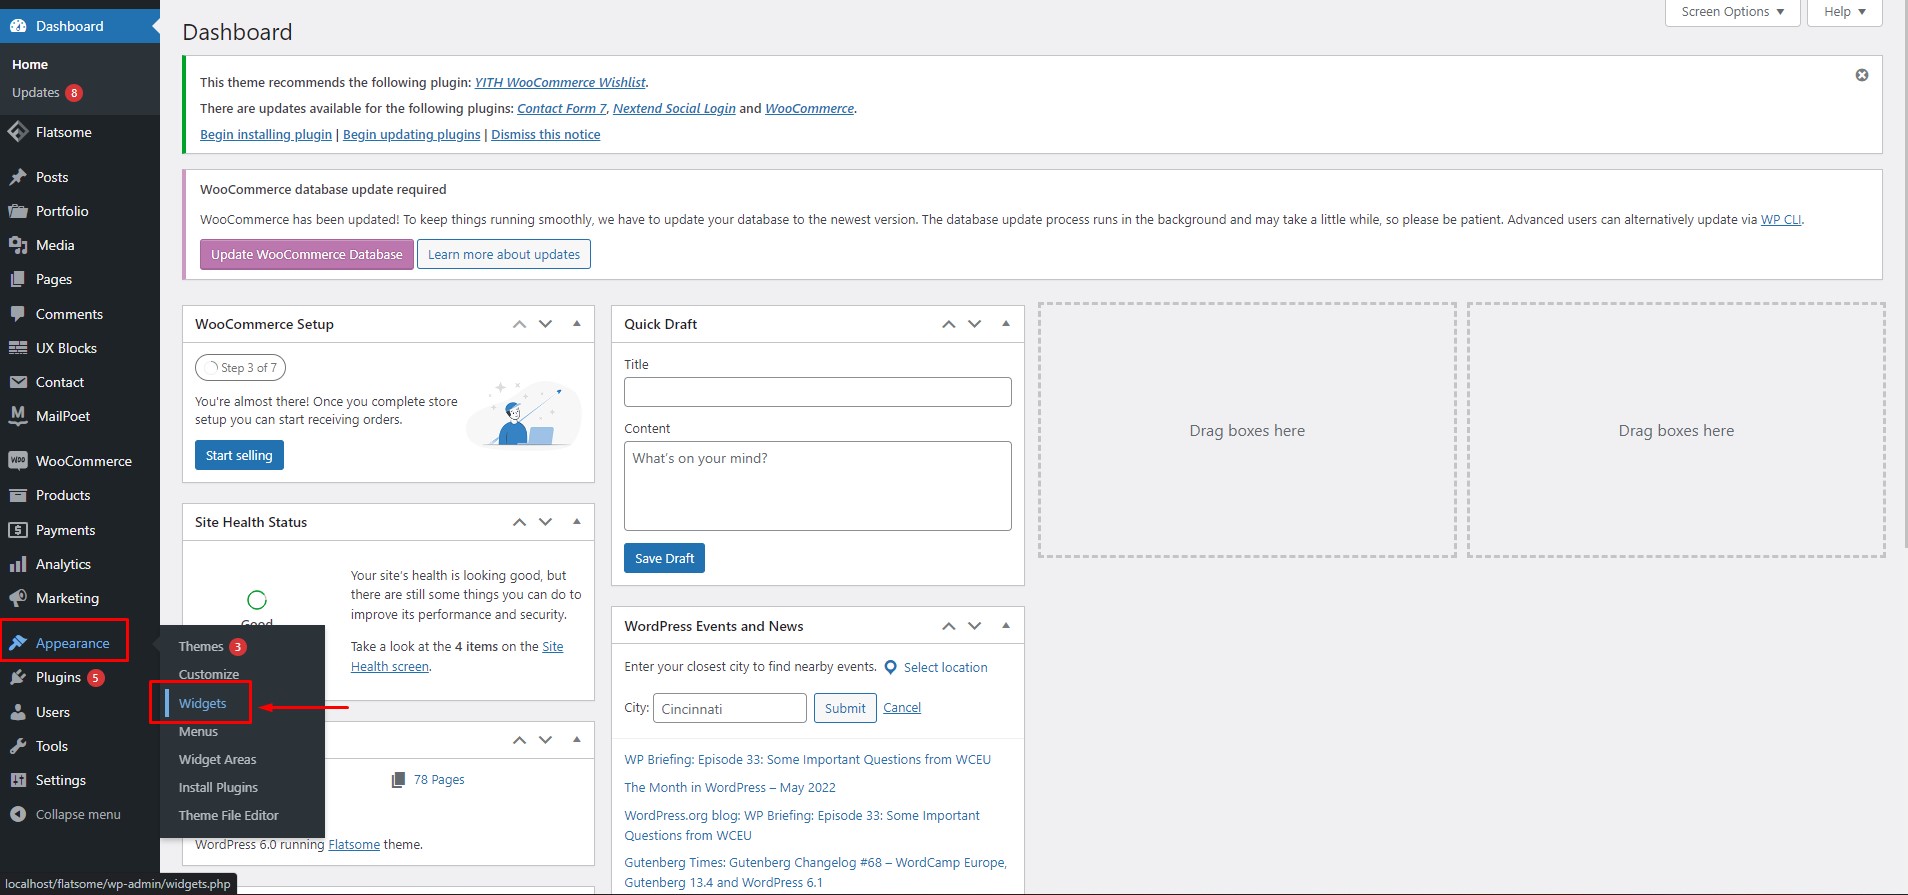Click the Settings sliders icon

tap(18, 780)
